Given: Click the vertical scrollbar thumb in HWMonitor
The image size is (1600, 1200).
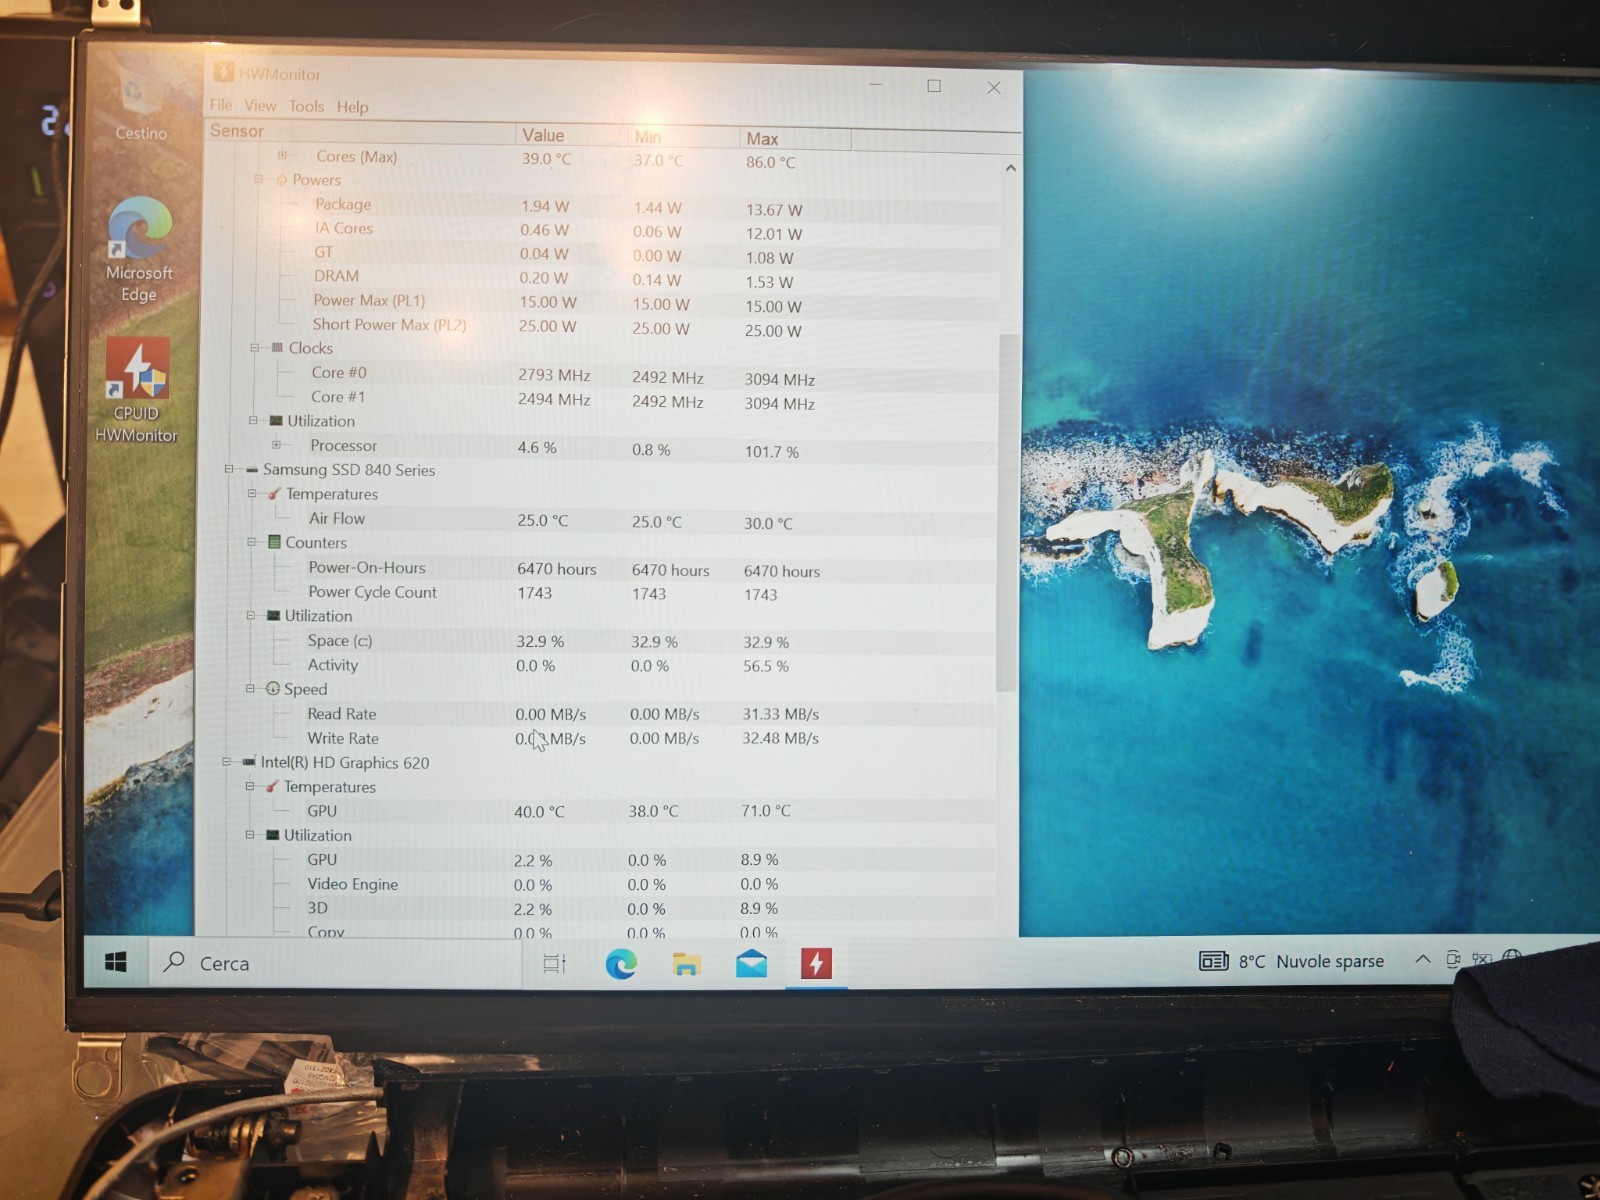Looking at the screenshot, I should click(x=1007, y=512).
